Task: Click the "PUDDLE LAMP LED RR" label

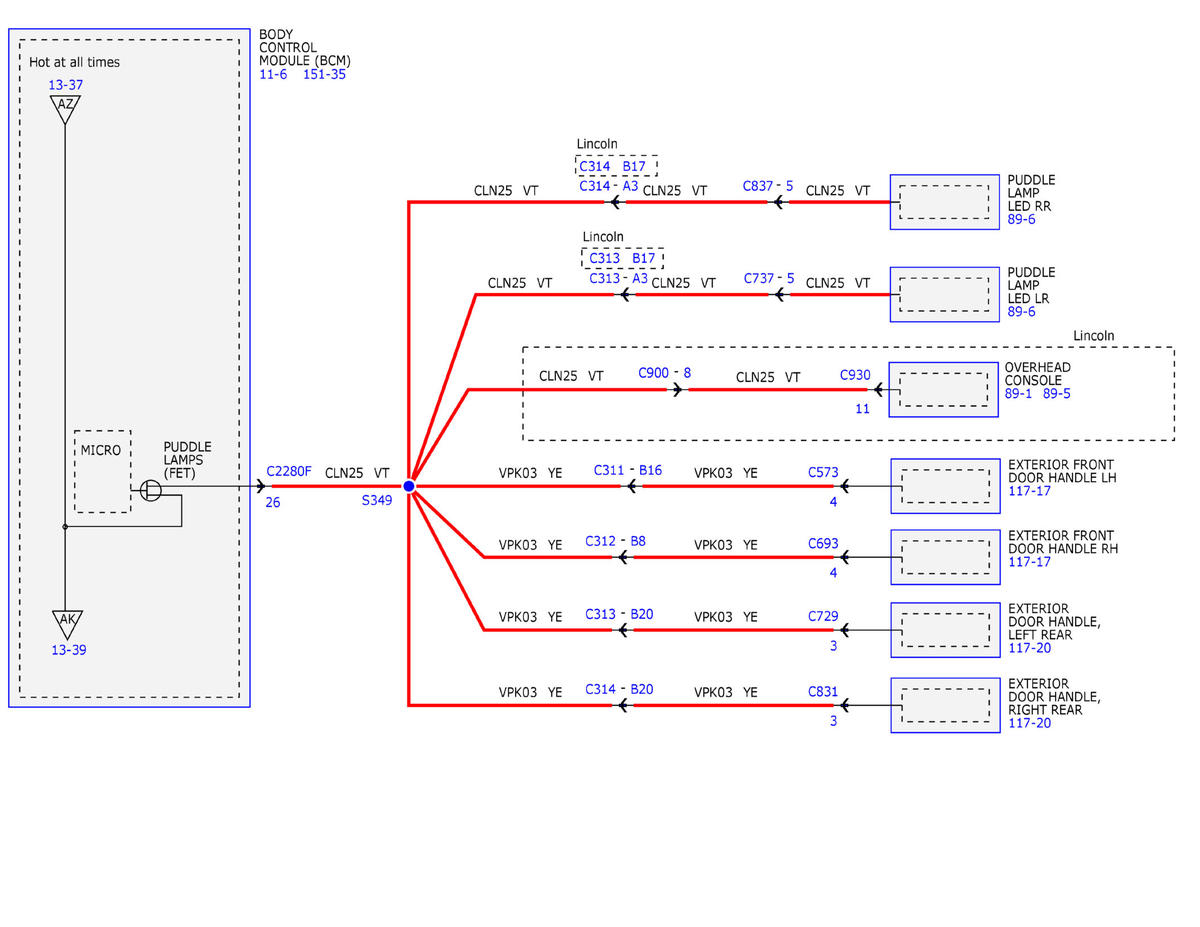Action: click(1031, 193)
